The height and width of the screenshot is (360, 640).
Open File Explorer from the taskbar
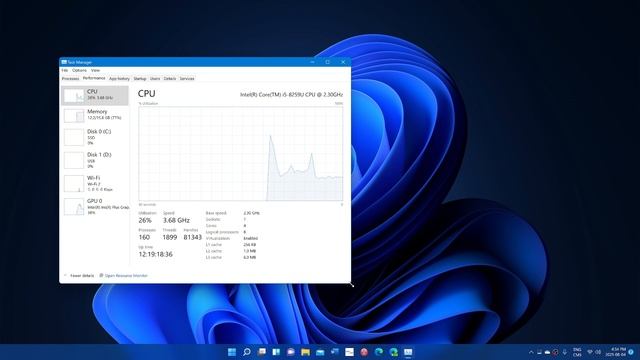point(305,352)
